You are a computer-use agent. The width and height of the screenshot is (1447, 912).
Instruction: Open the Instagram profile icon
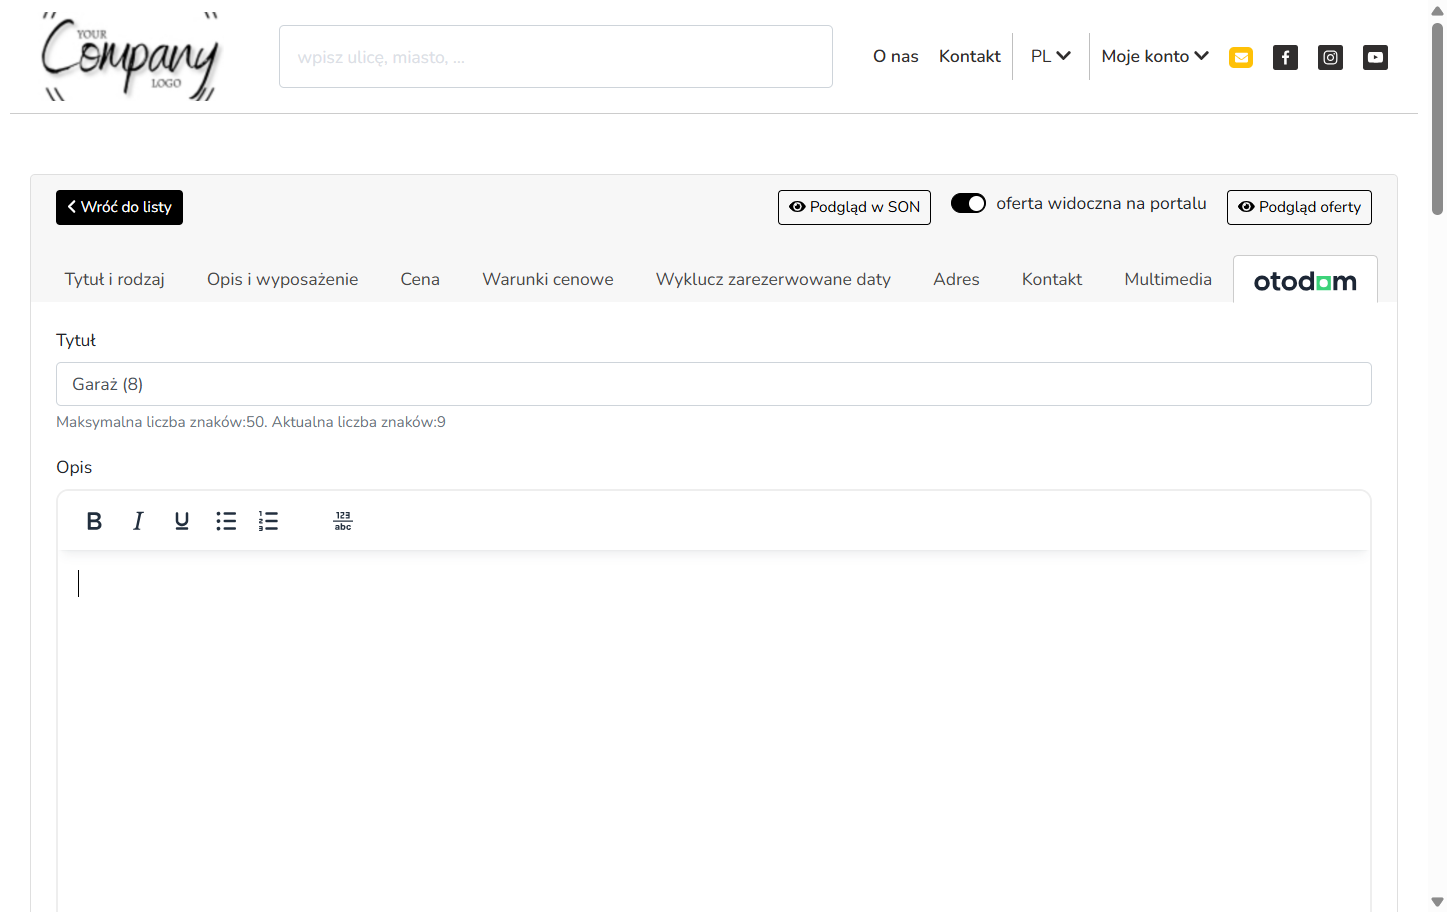coord(1330,57)
